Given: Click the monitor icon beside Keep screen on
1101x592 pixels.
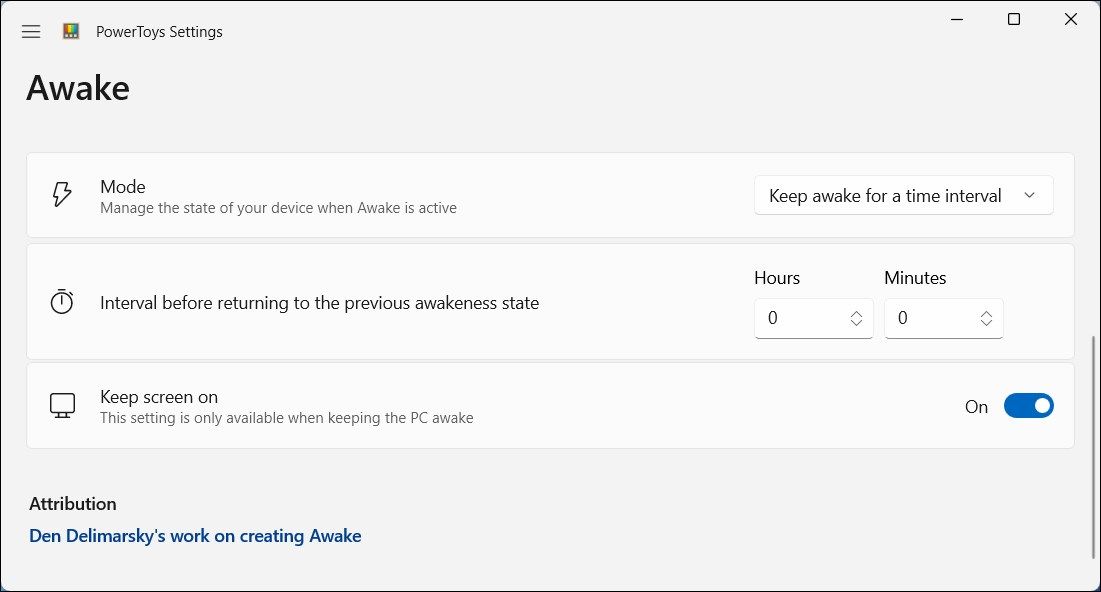Looking at the screenshot, I should [64, 405].
